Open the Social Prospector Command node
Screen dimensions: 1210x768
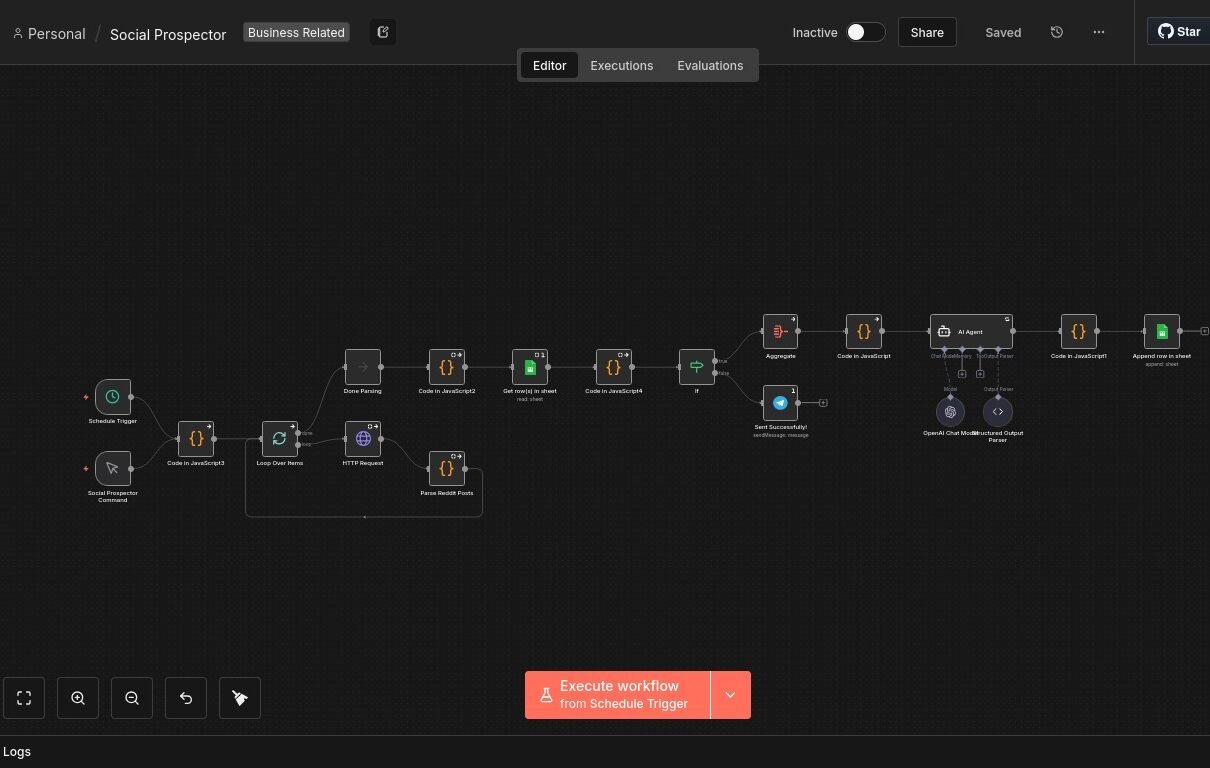pos(113,468)
